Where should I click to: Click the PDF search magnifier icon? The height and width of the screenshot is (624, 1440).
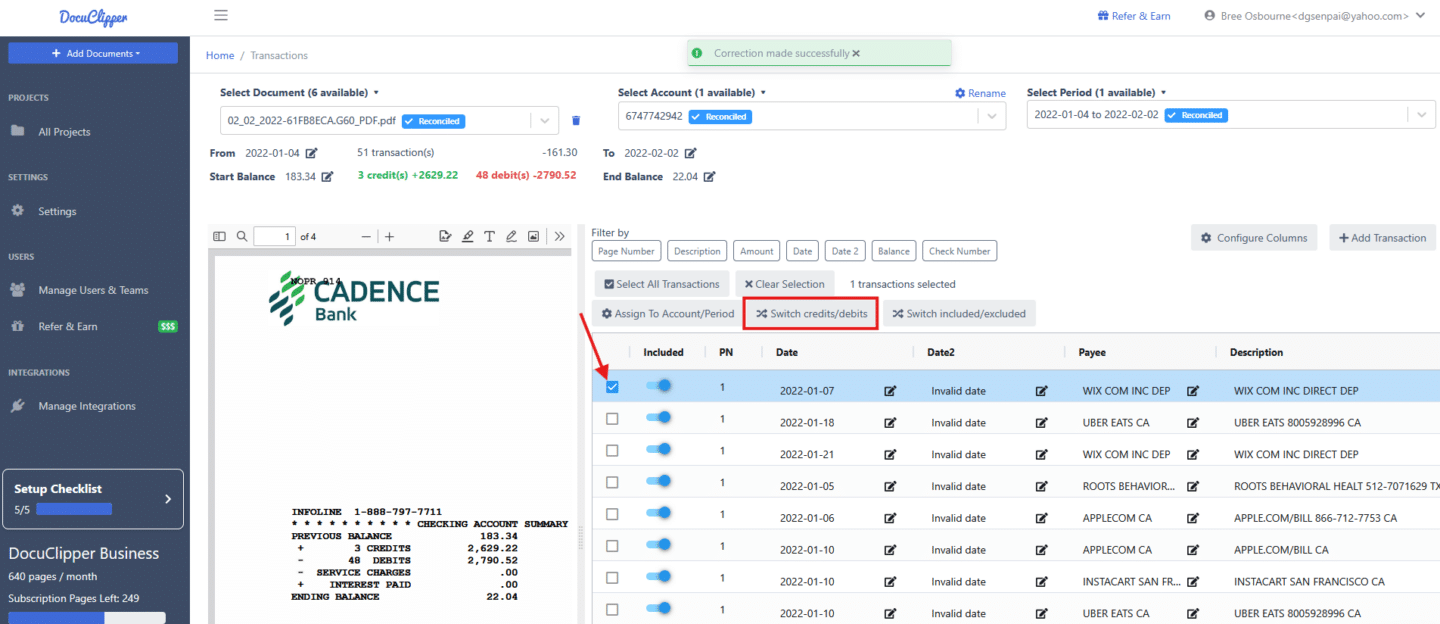(242, 237)
